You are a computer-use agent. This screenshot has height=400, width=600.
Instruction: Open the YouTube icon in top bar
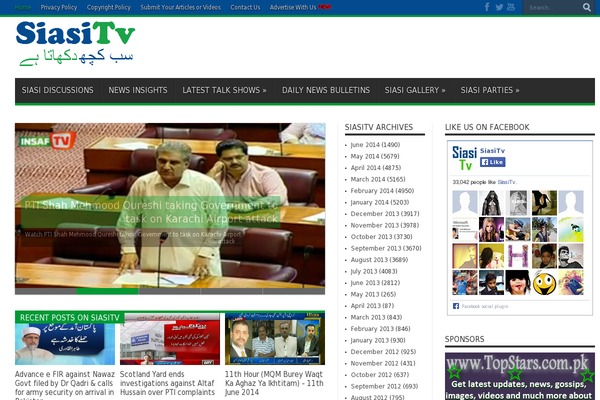pyautogui.click(x=511, y=7)
